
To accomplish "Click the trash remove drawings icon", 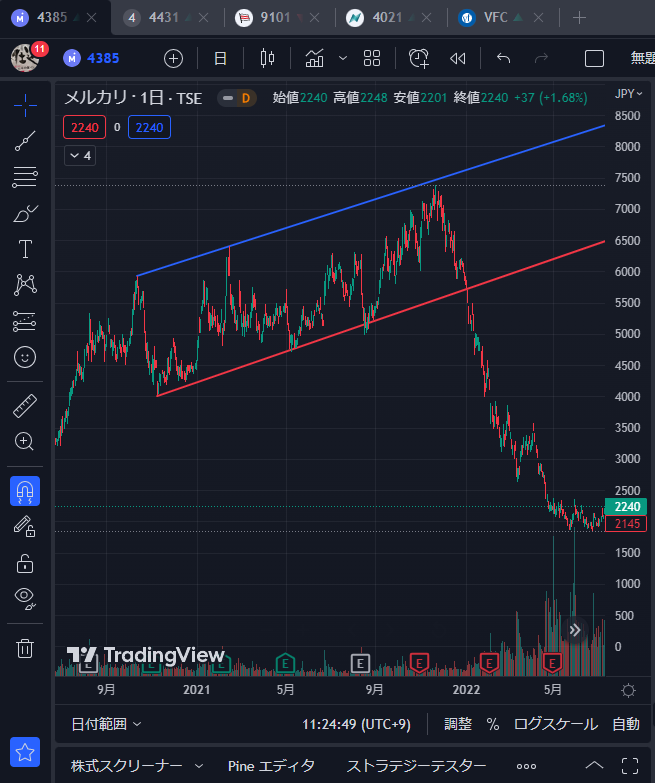I will [x=25, y=648].
